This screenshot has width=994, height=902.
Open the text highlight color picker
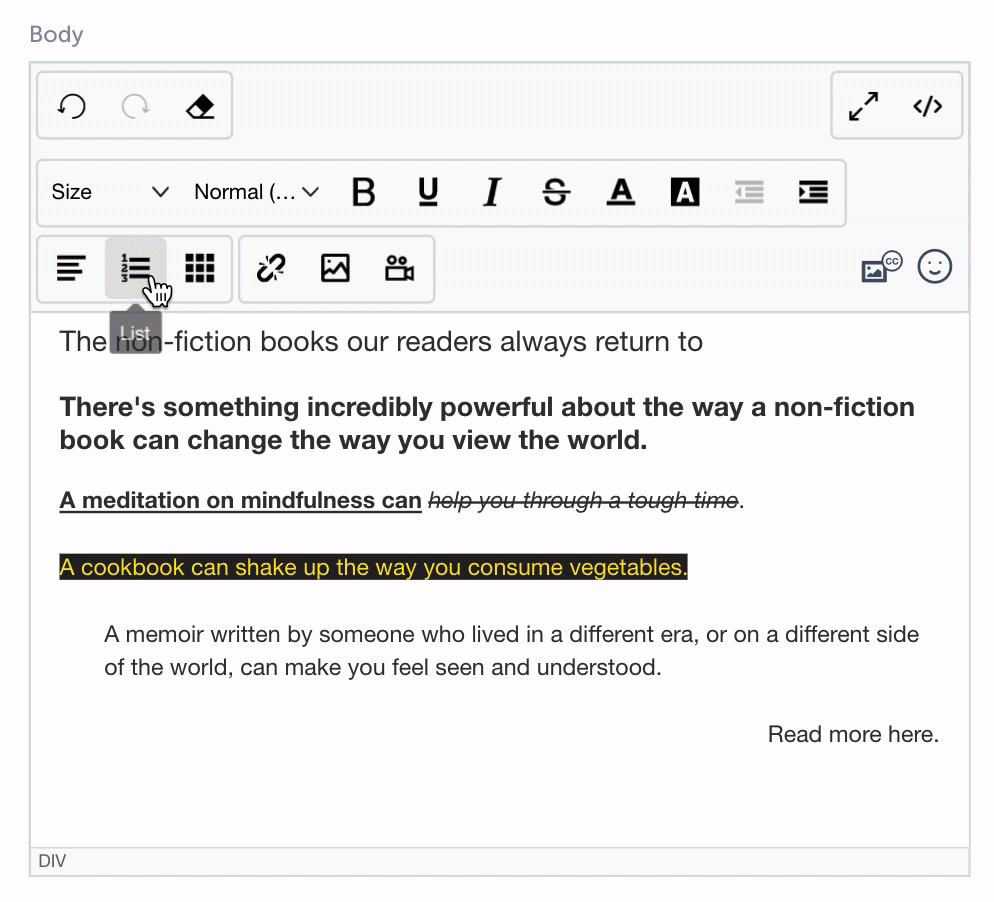(x=685, y=192)
